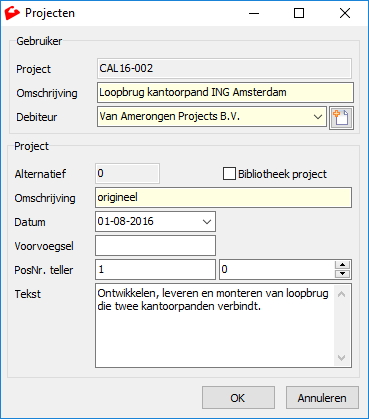Enable the Bibliotheek project checkbox
The image size is (369, 419).
tap(229, 174)
